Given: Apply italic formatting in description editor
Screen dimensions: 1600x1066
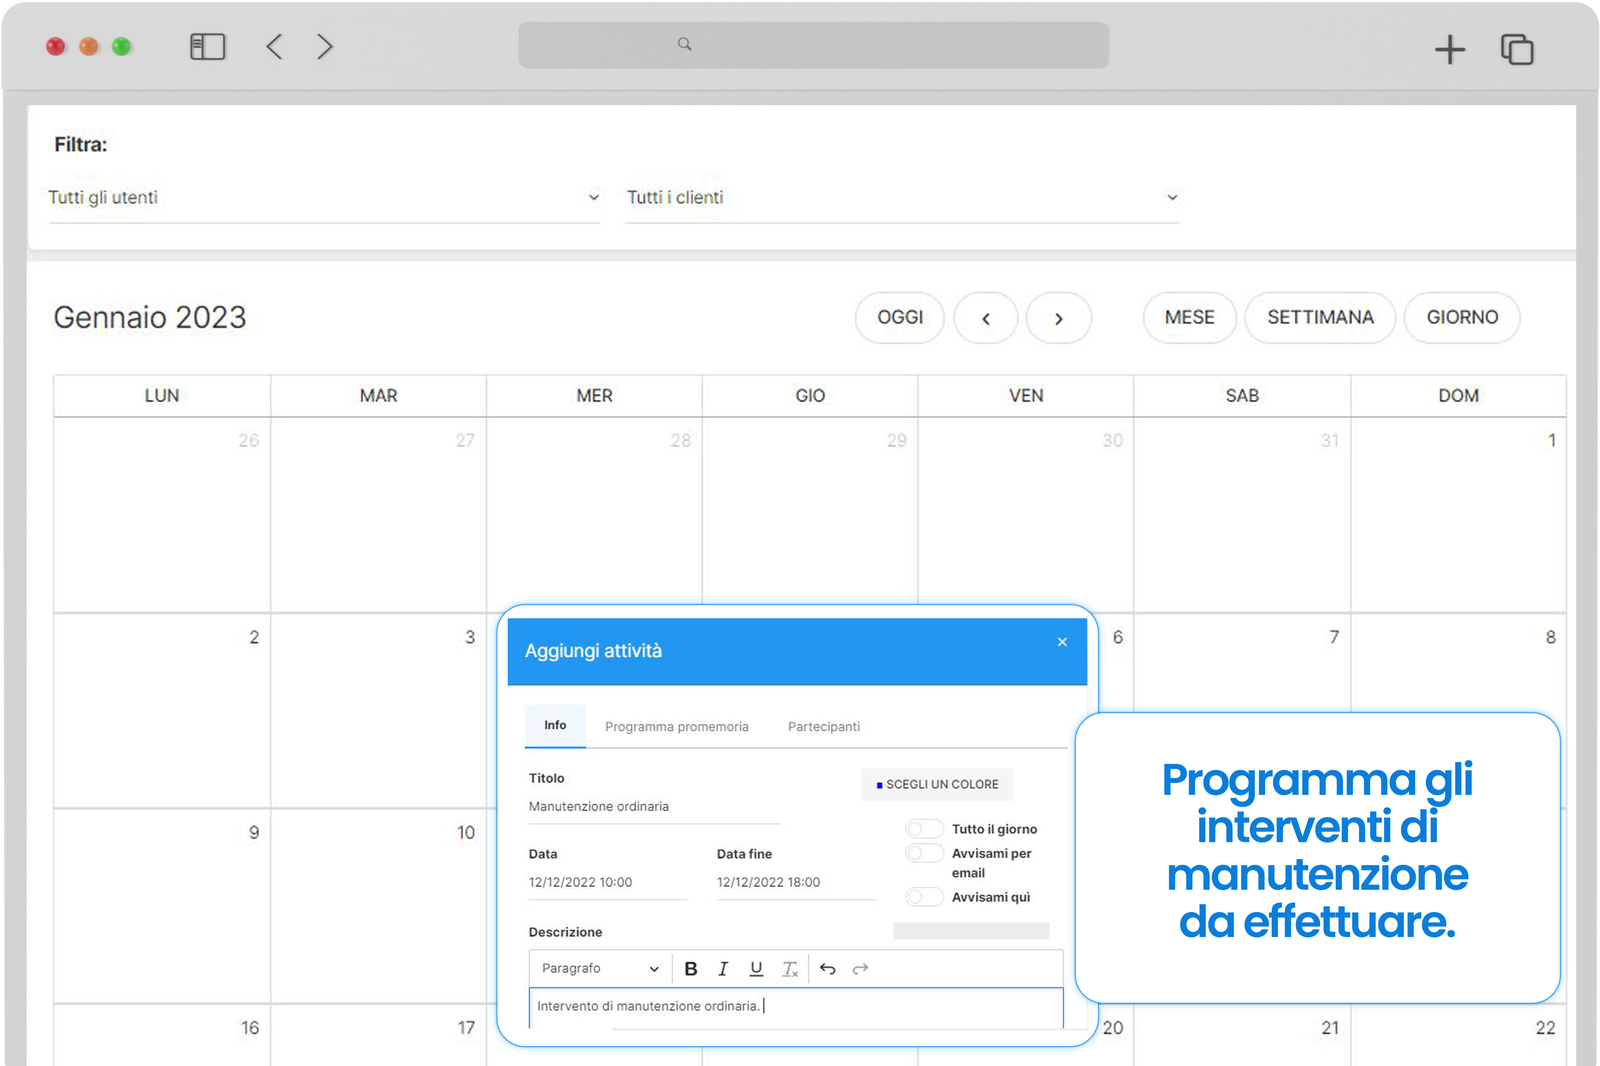Looking at the screenshot, I should pos(723,969).
